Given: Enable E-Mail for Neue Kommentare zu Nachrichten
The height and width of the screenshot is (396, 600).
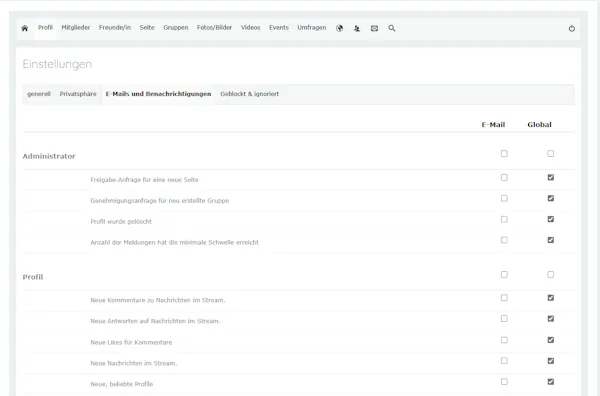Looking at the screenshot, I should click(x=504, y=298).
